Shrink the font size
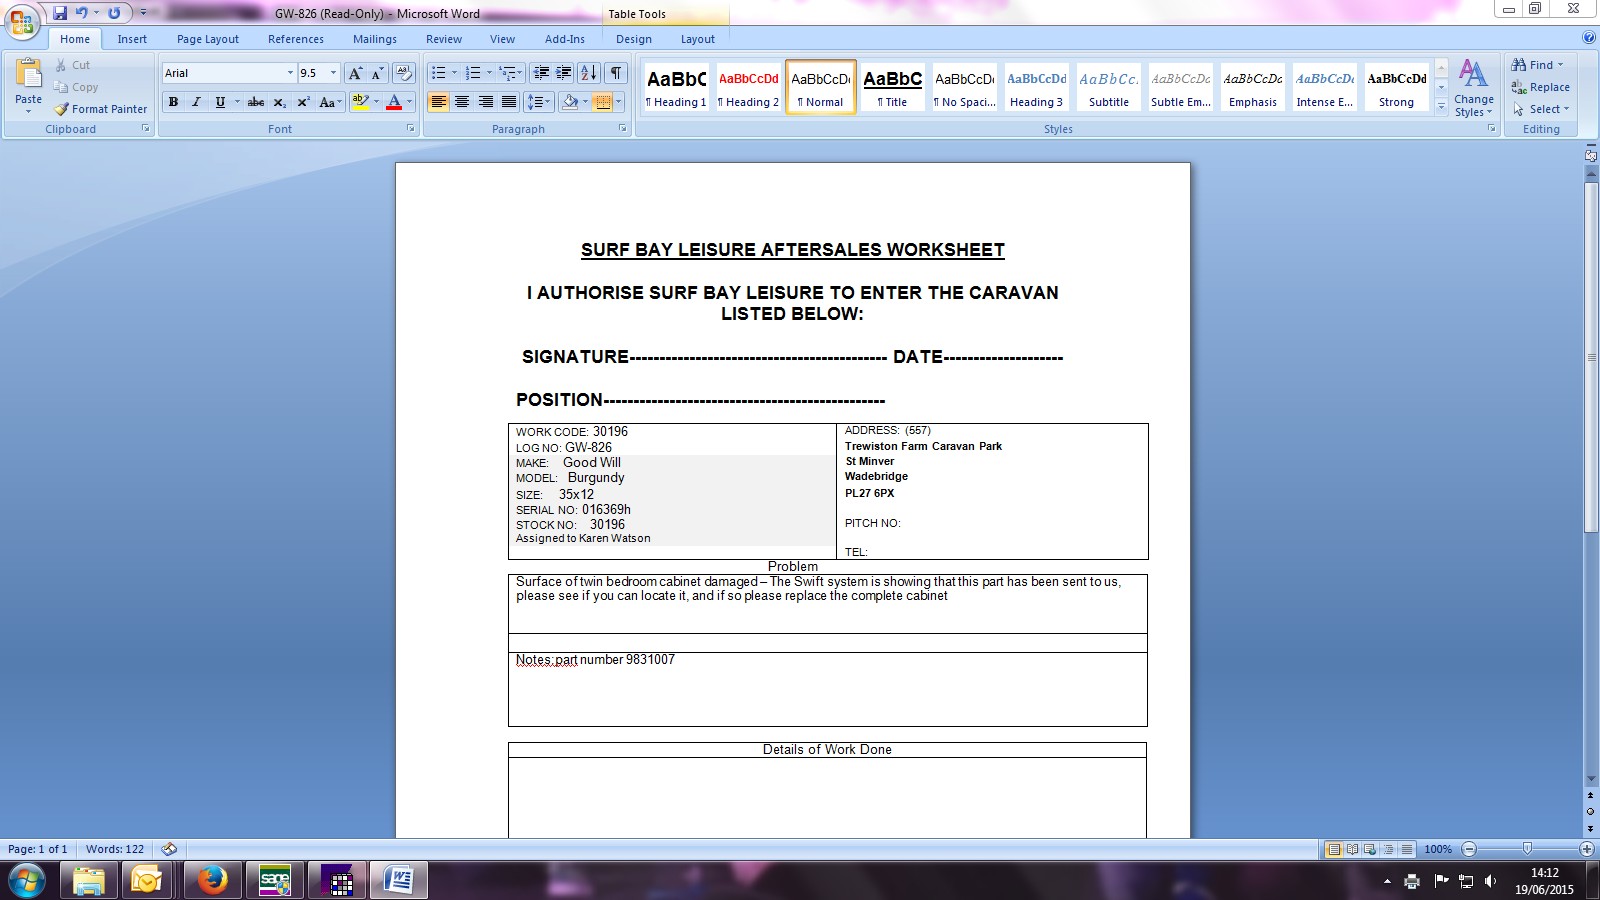 click(x=377, y=73)
